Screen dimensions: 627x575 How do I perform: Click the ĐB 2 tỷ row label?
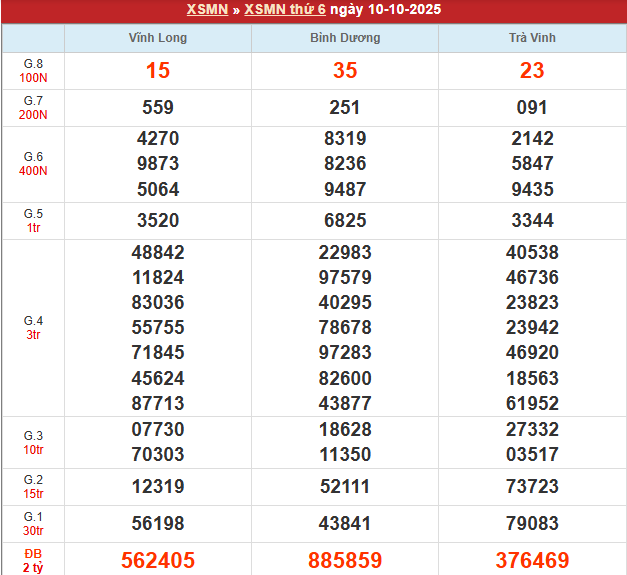(x=33, y=561)
